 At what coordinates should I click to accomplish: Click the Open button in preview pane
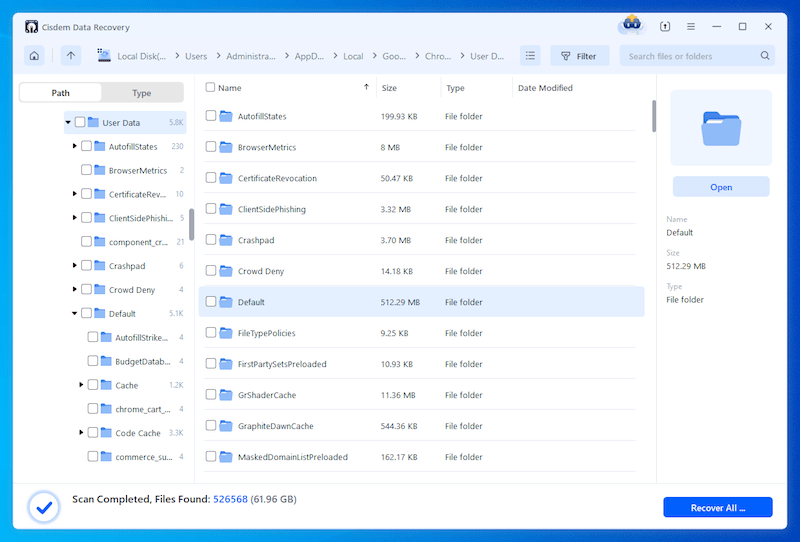point(721,187)
